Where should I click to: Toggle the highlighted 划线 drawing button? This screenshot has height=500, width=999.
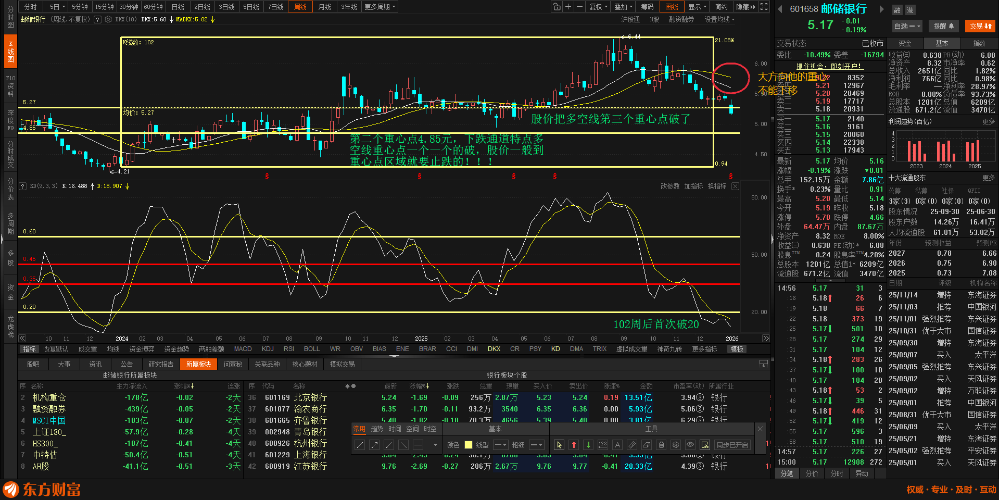672,6
